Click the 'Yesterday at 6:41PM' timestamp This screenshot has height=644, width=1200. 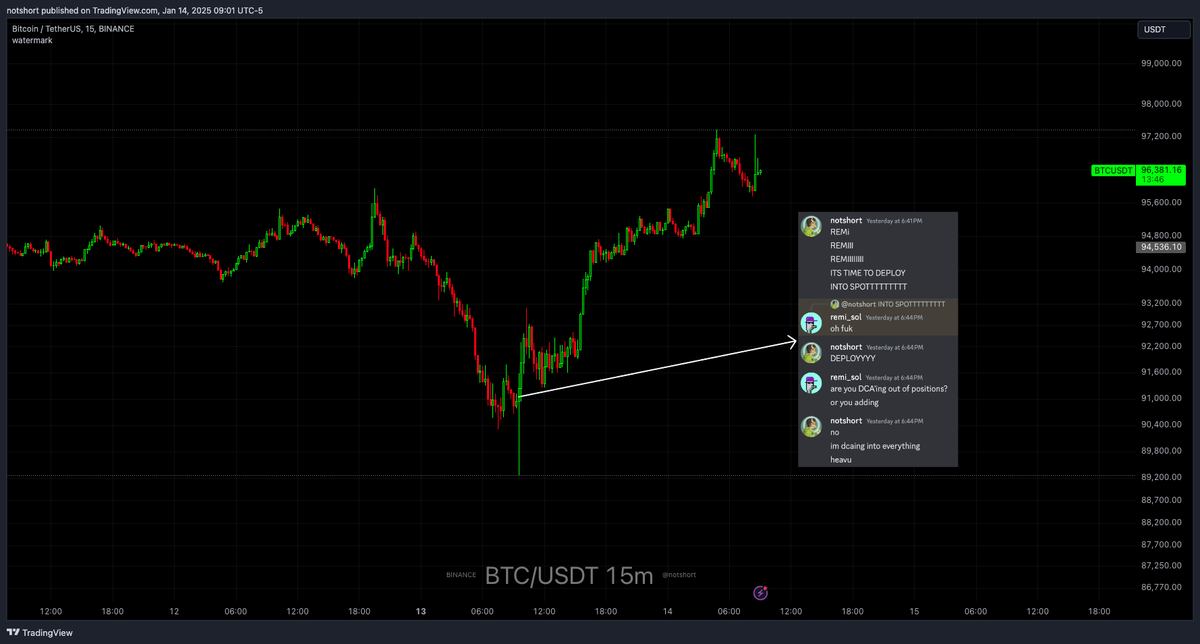click(x=894, y=220)
